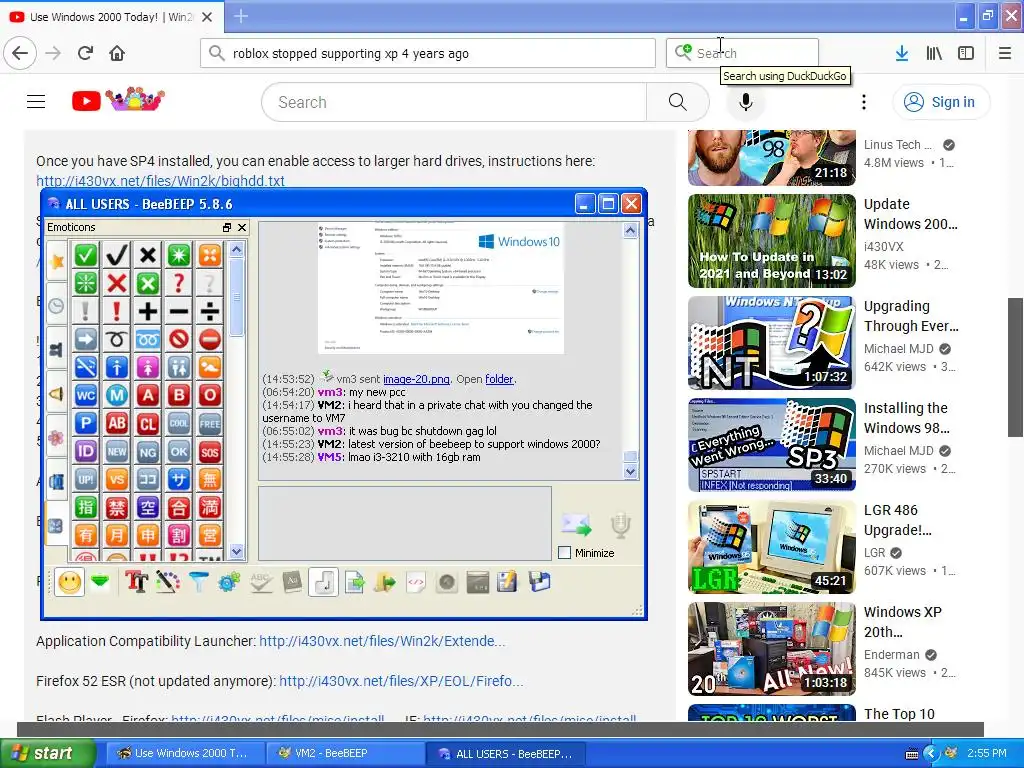Screen dimensions: 1024x768
Task: Open the blue gear chat settings icon
Action: coord(229,581)
